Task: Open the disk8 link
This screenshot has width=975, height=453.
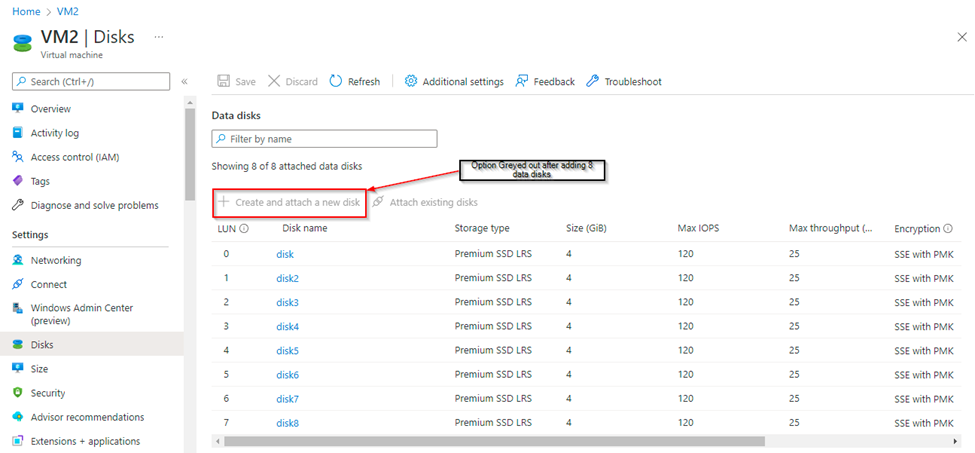Action: (287, 424)
